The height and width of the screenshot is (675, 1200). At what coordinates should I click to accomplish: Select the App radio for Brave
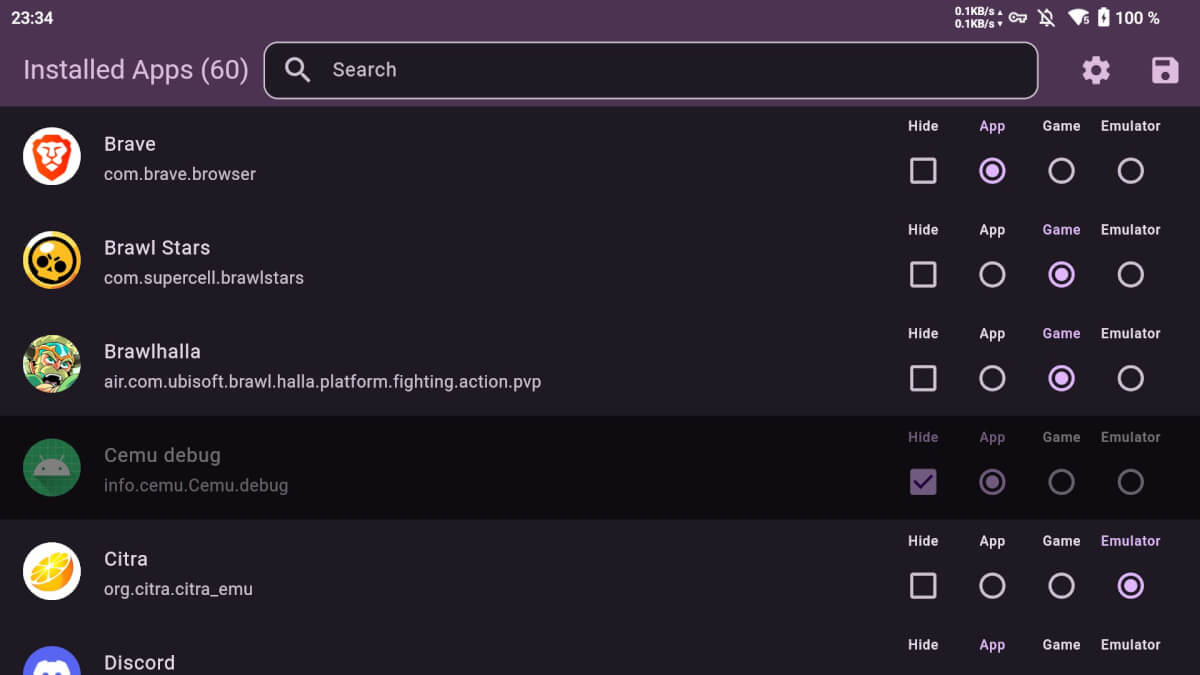[992, 171]
